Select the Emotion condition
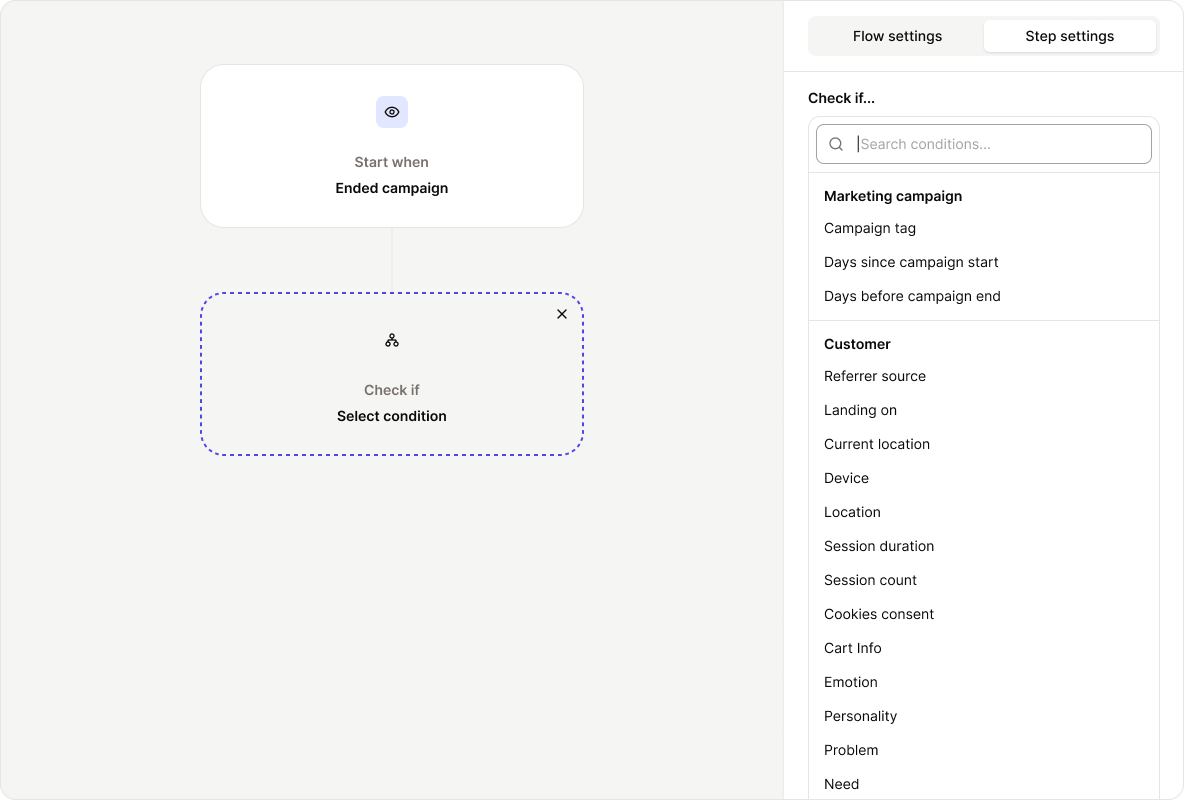Viewport: 1184px width, 800px height. [x=850, y=682]
